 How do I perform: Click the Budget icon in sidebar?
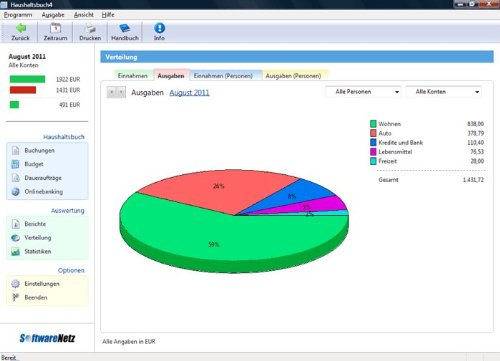(16, 164)
